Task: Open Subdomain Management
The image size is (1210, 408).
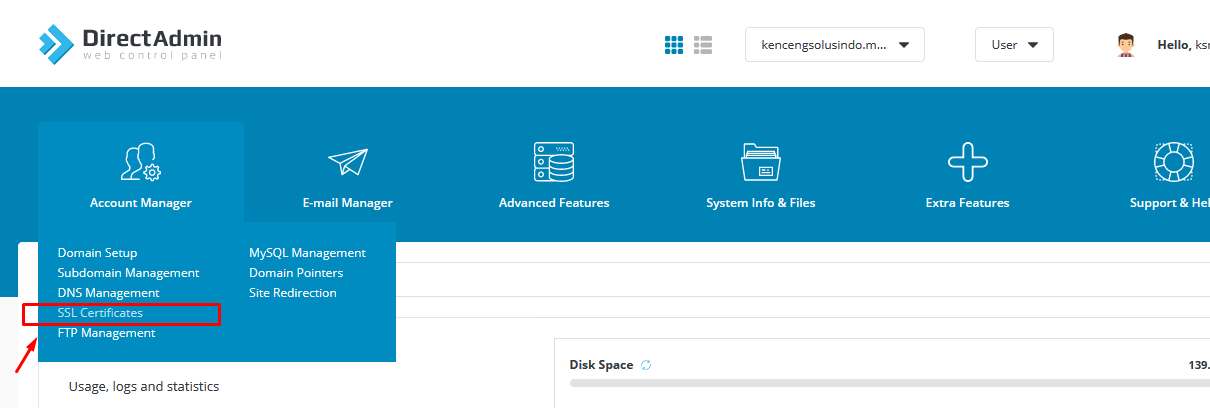Action: tap(128, 273)
